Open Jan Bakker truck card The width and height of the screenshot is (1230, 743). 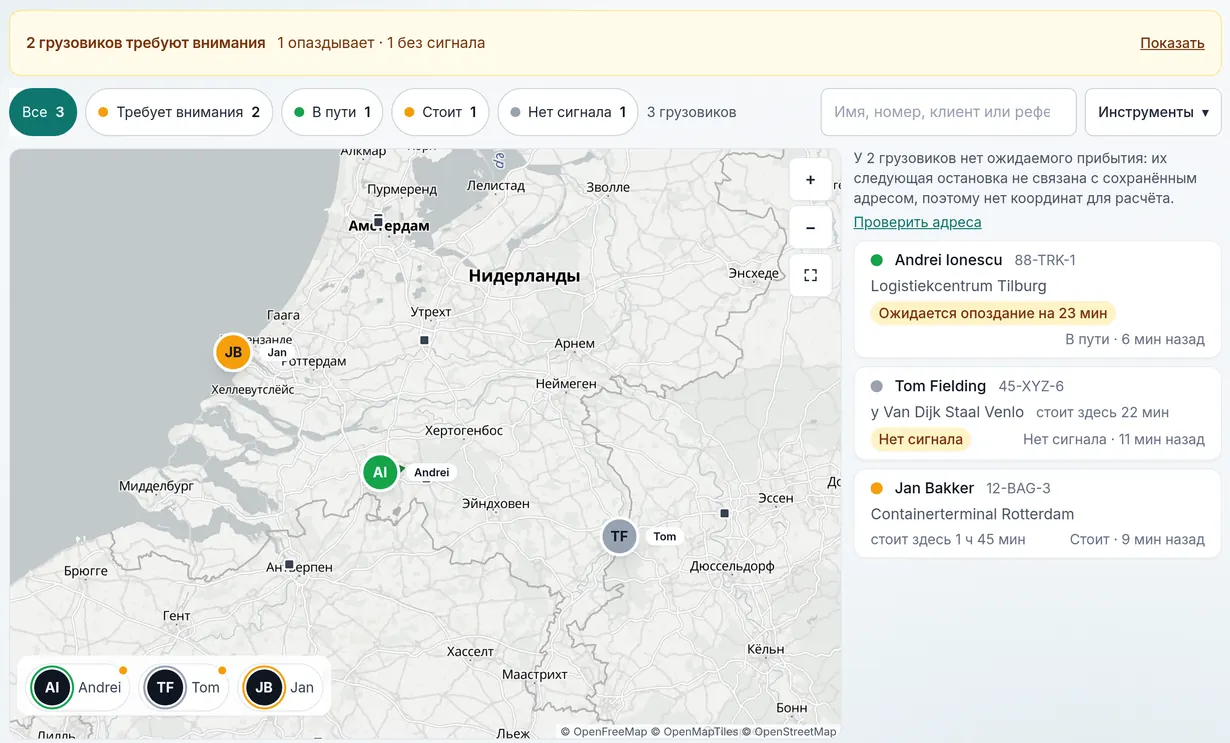click(x=1037, y=513)
